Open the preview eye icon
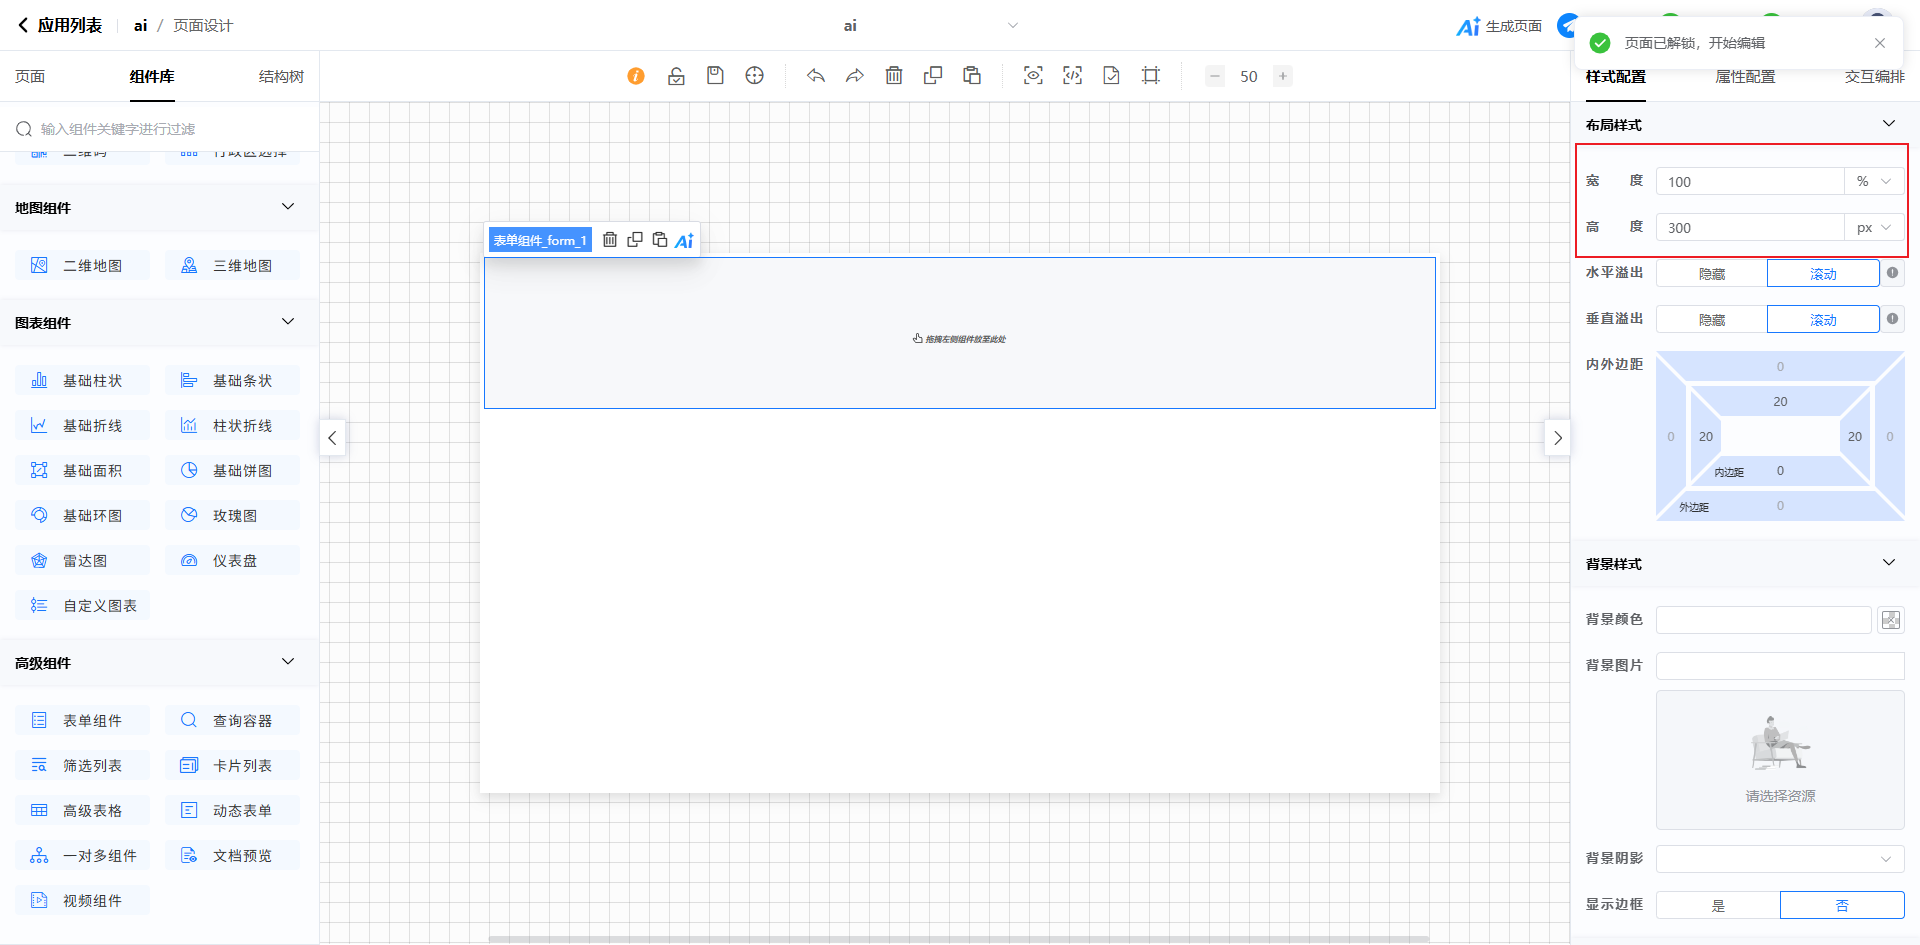Viewport: 1920px width, 945px height. point(1033,76)
